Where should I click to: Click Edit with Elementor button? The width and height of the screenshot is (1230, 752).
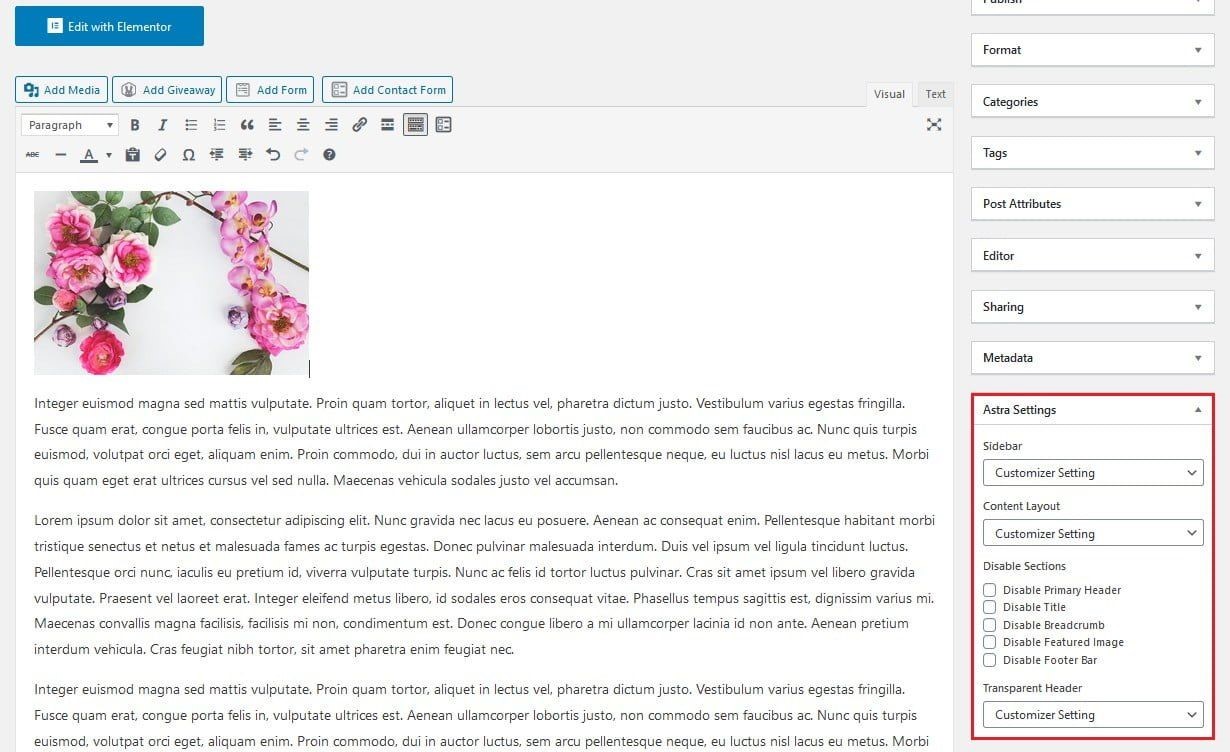(x=109, y=27)
